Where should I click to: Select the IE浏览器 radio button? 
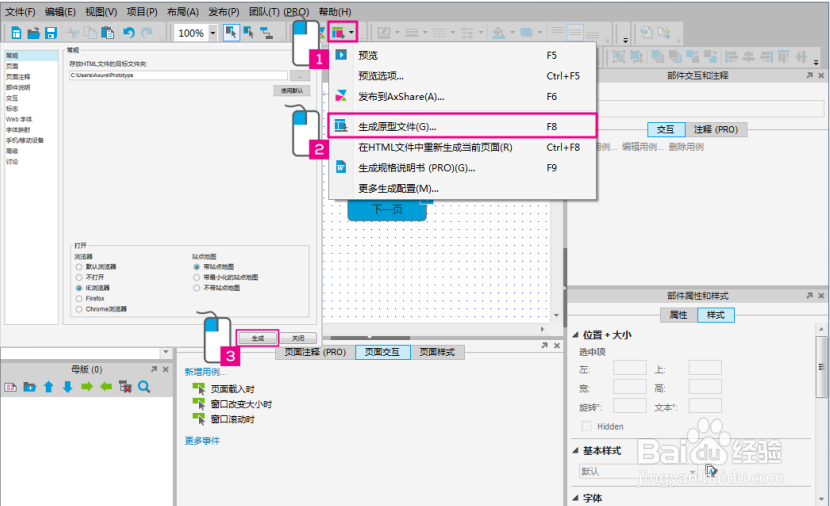pos(79,288)
